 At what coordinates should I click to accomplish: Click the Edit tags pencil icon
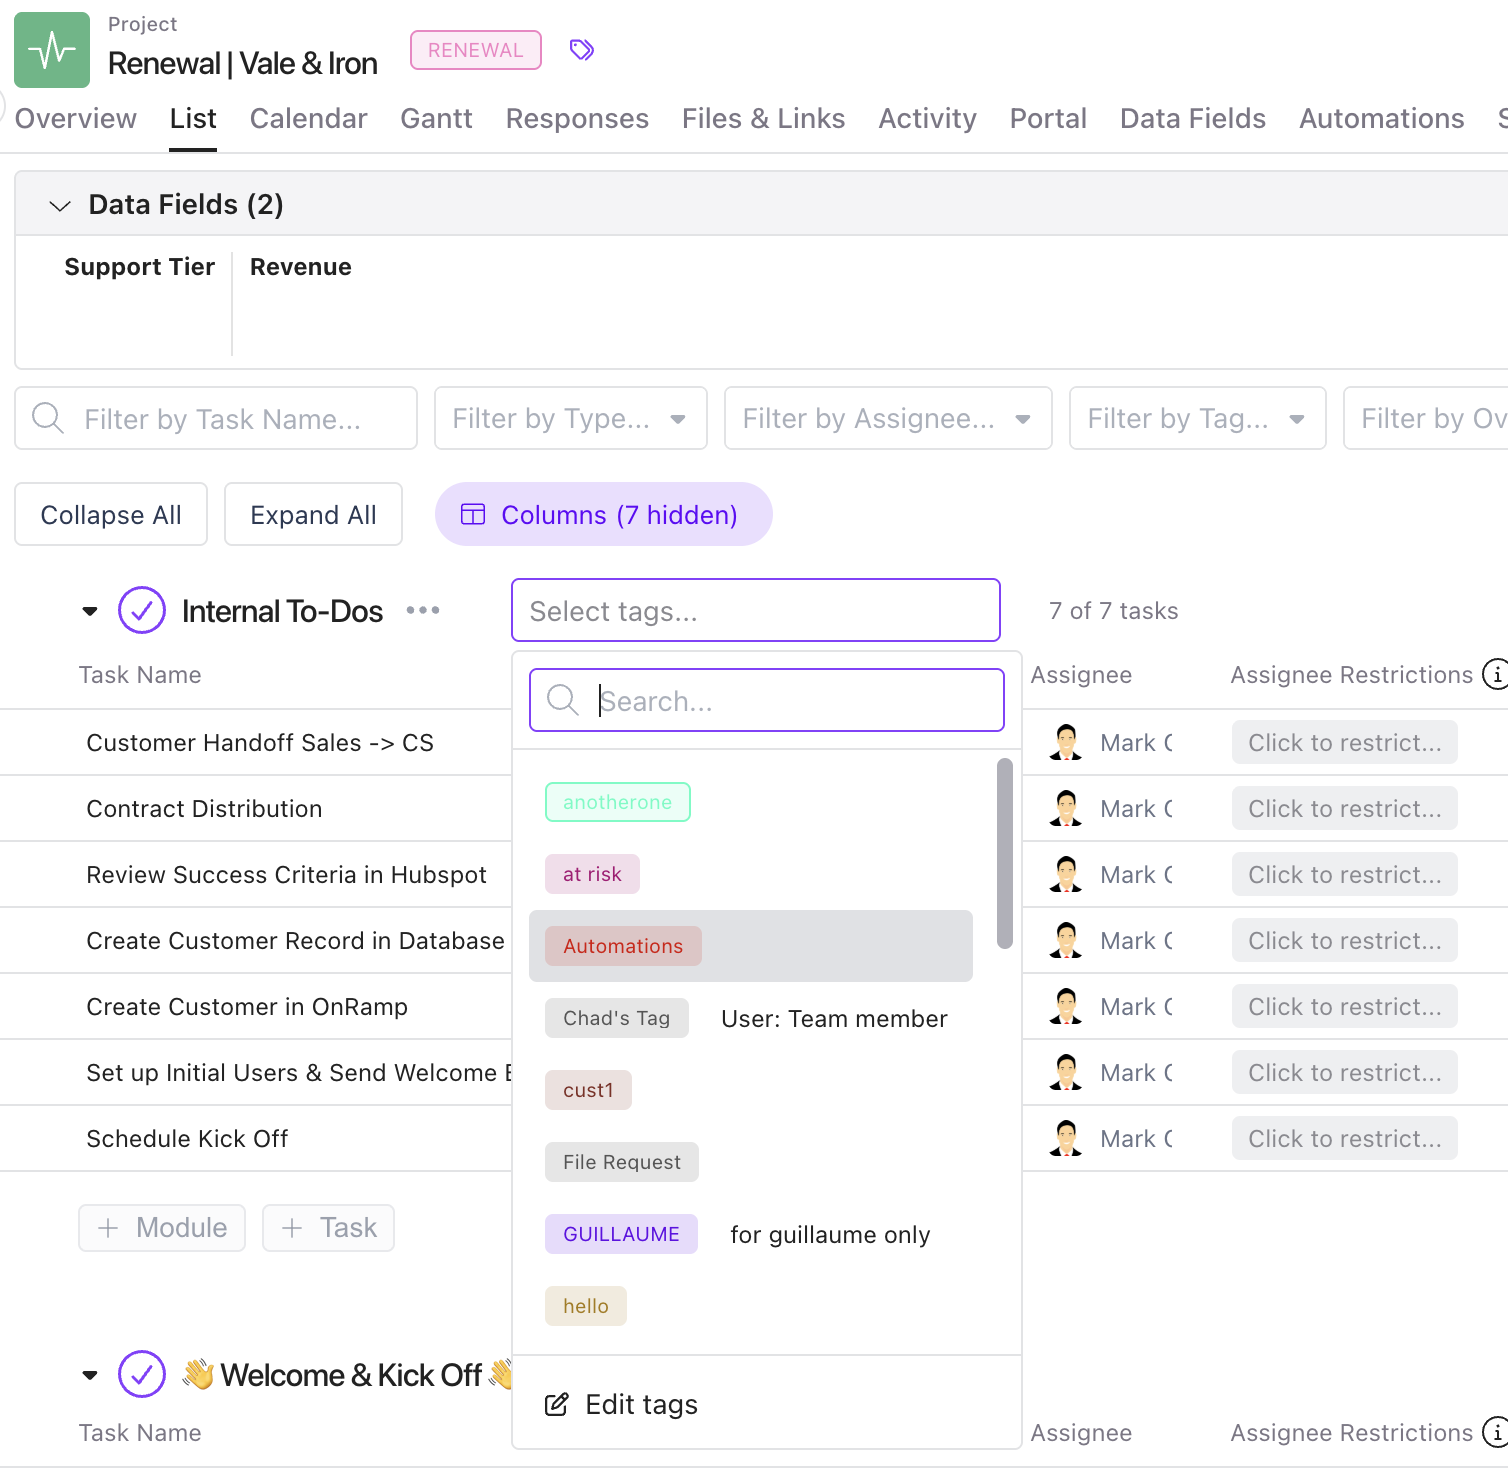coord(556,1405)
